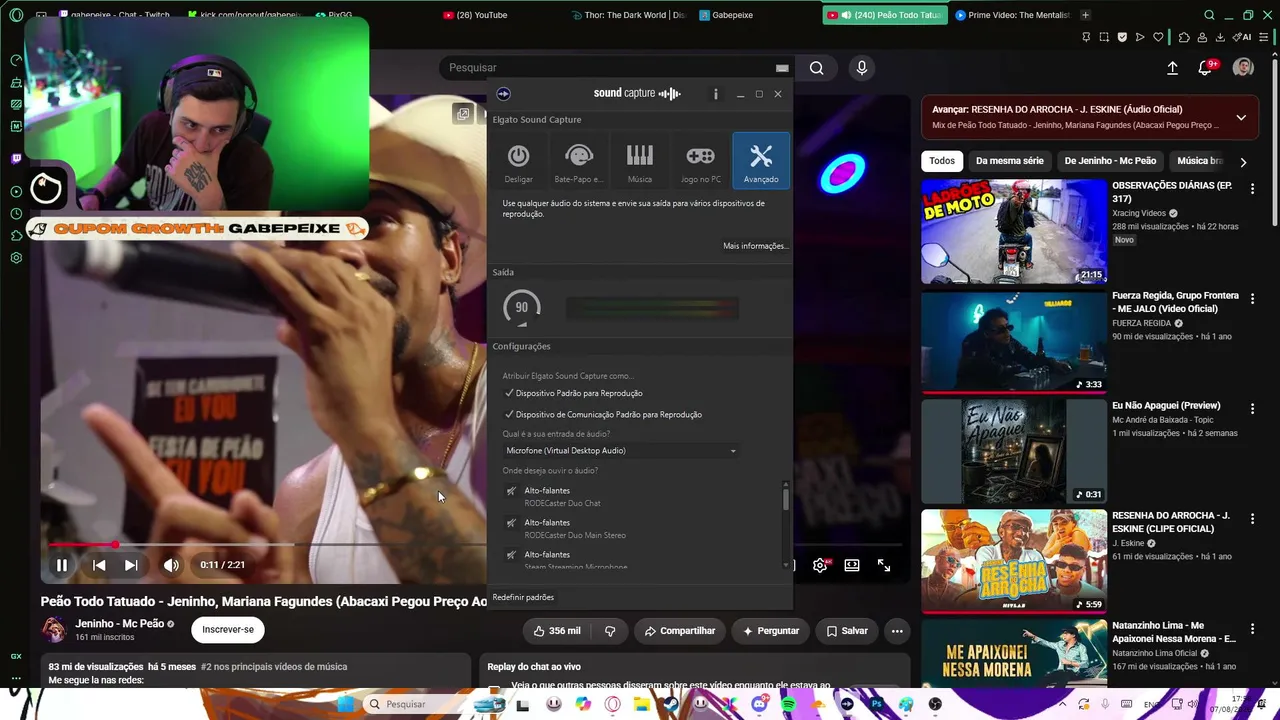Go to the previous video
The width and height of the screenshot is (1280, 720).
point(99,565)
